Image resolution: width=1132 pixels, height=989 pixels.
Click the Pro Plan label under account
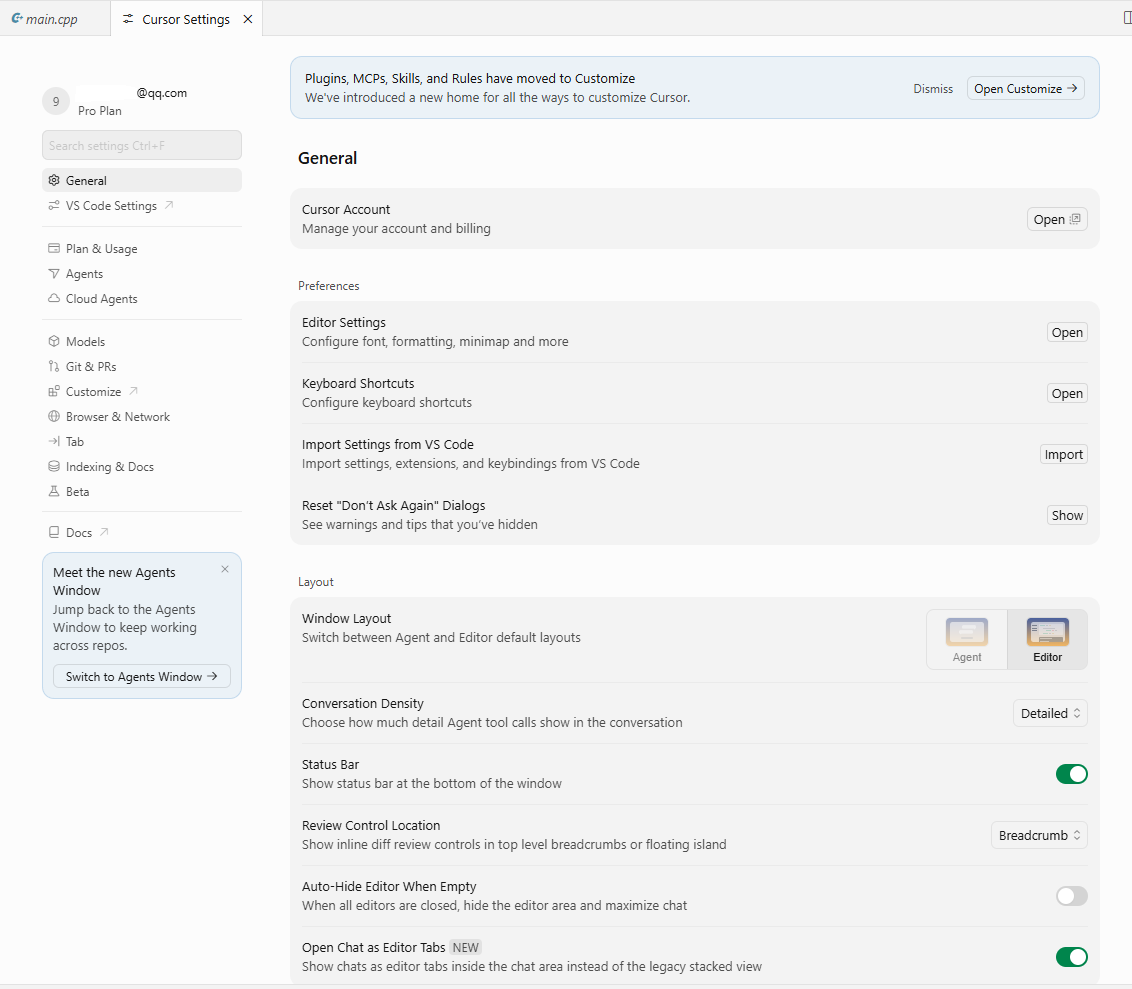100,110
